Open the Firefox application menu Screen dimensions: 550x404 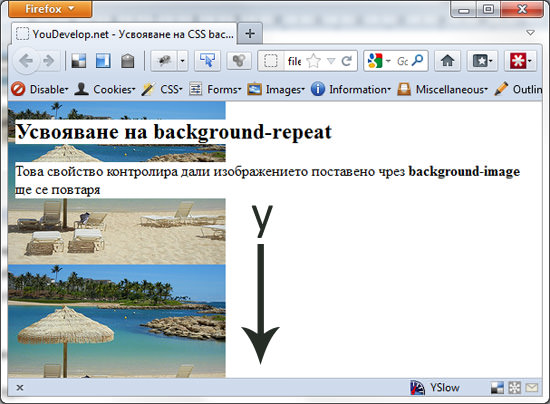pyautogui.click(x=50, y=9)
